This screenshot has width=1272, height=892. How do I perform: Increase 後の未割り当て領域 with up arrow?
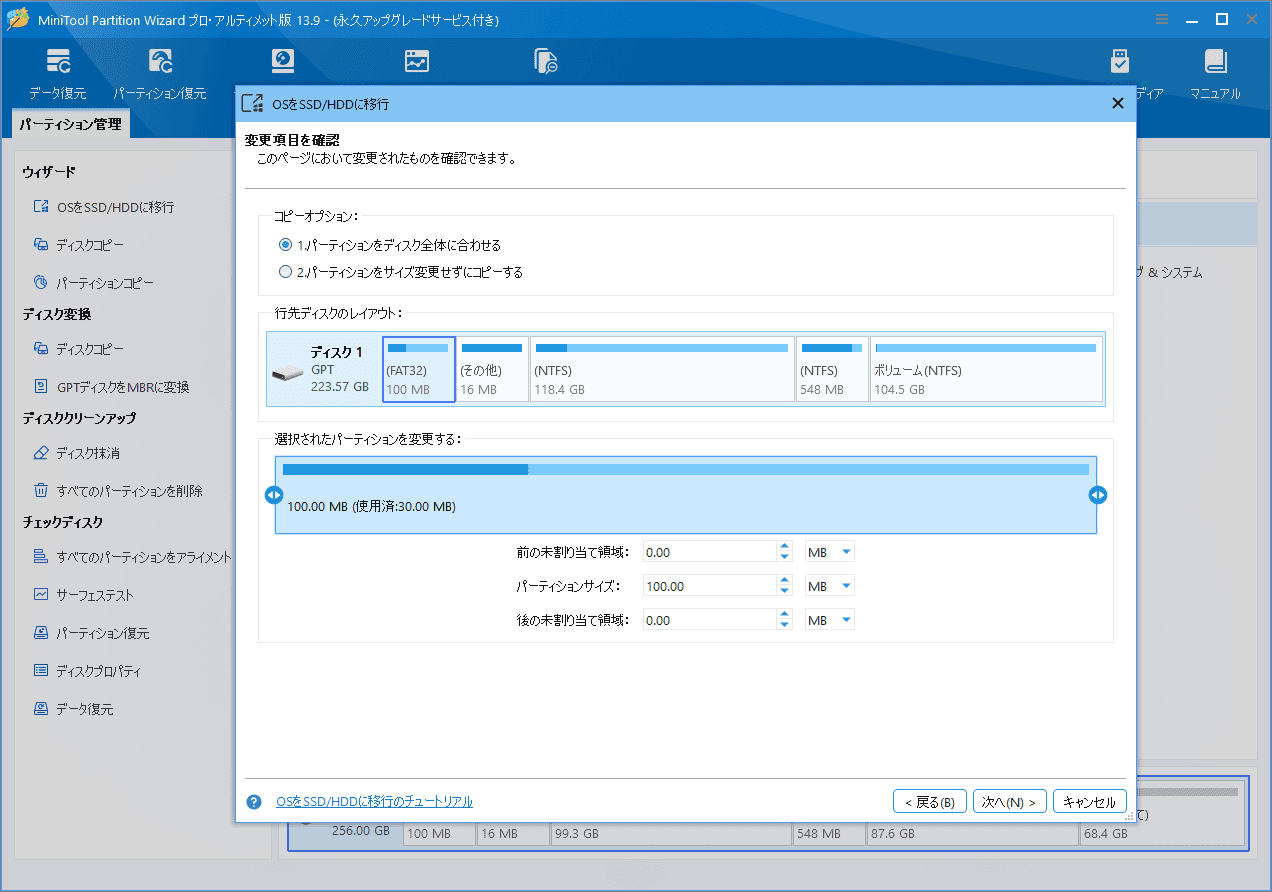[784, 615]
